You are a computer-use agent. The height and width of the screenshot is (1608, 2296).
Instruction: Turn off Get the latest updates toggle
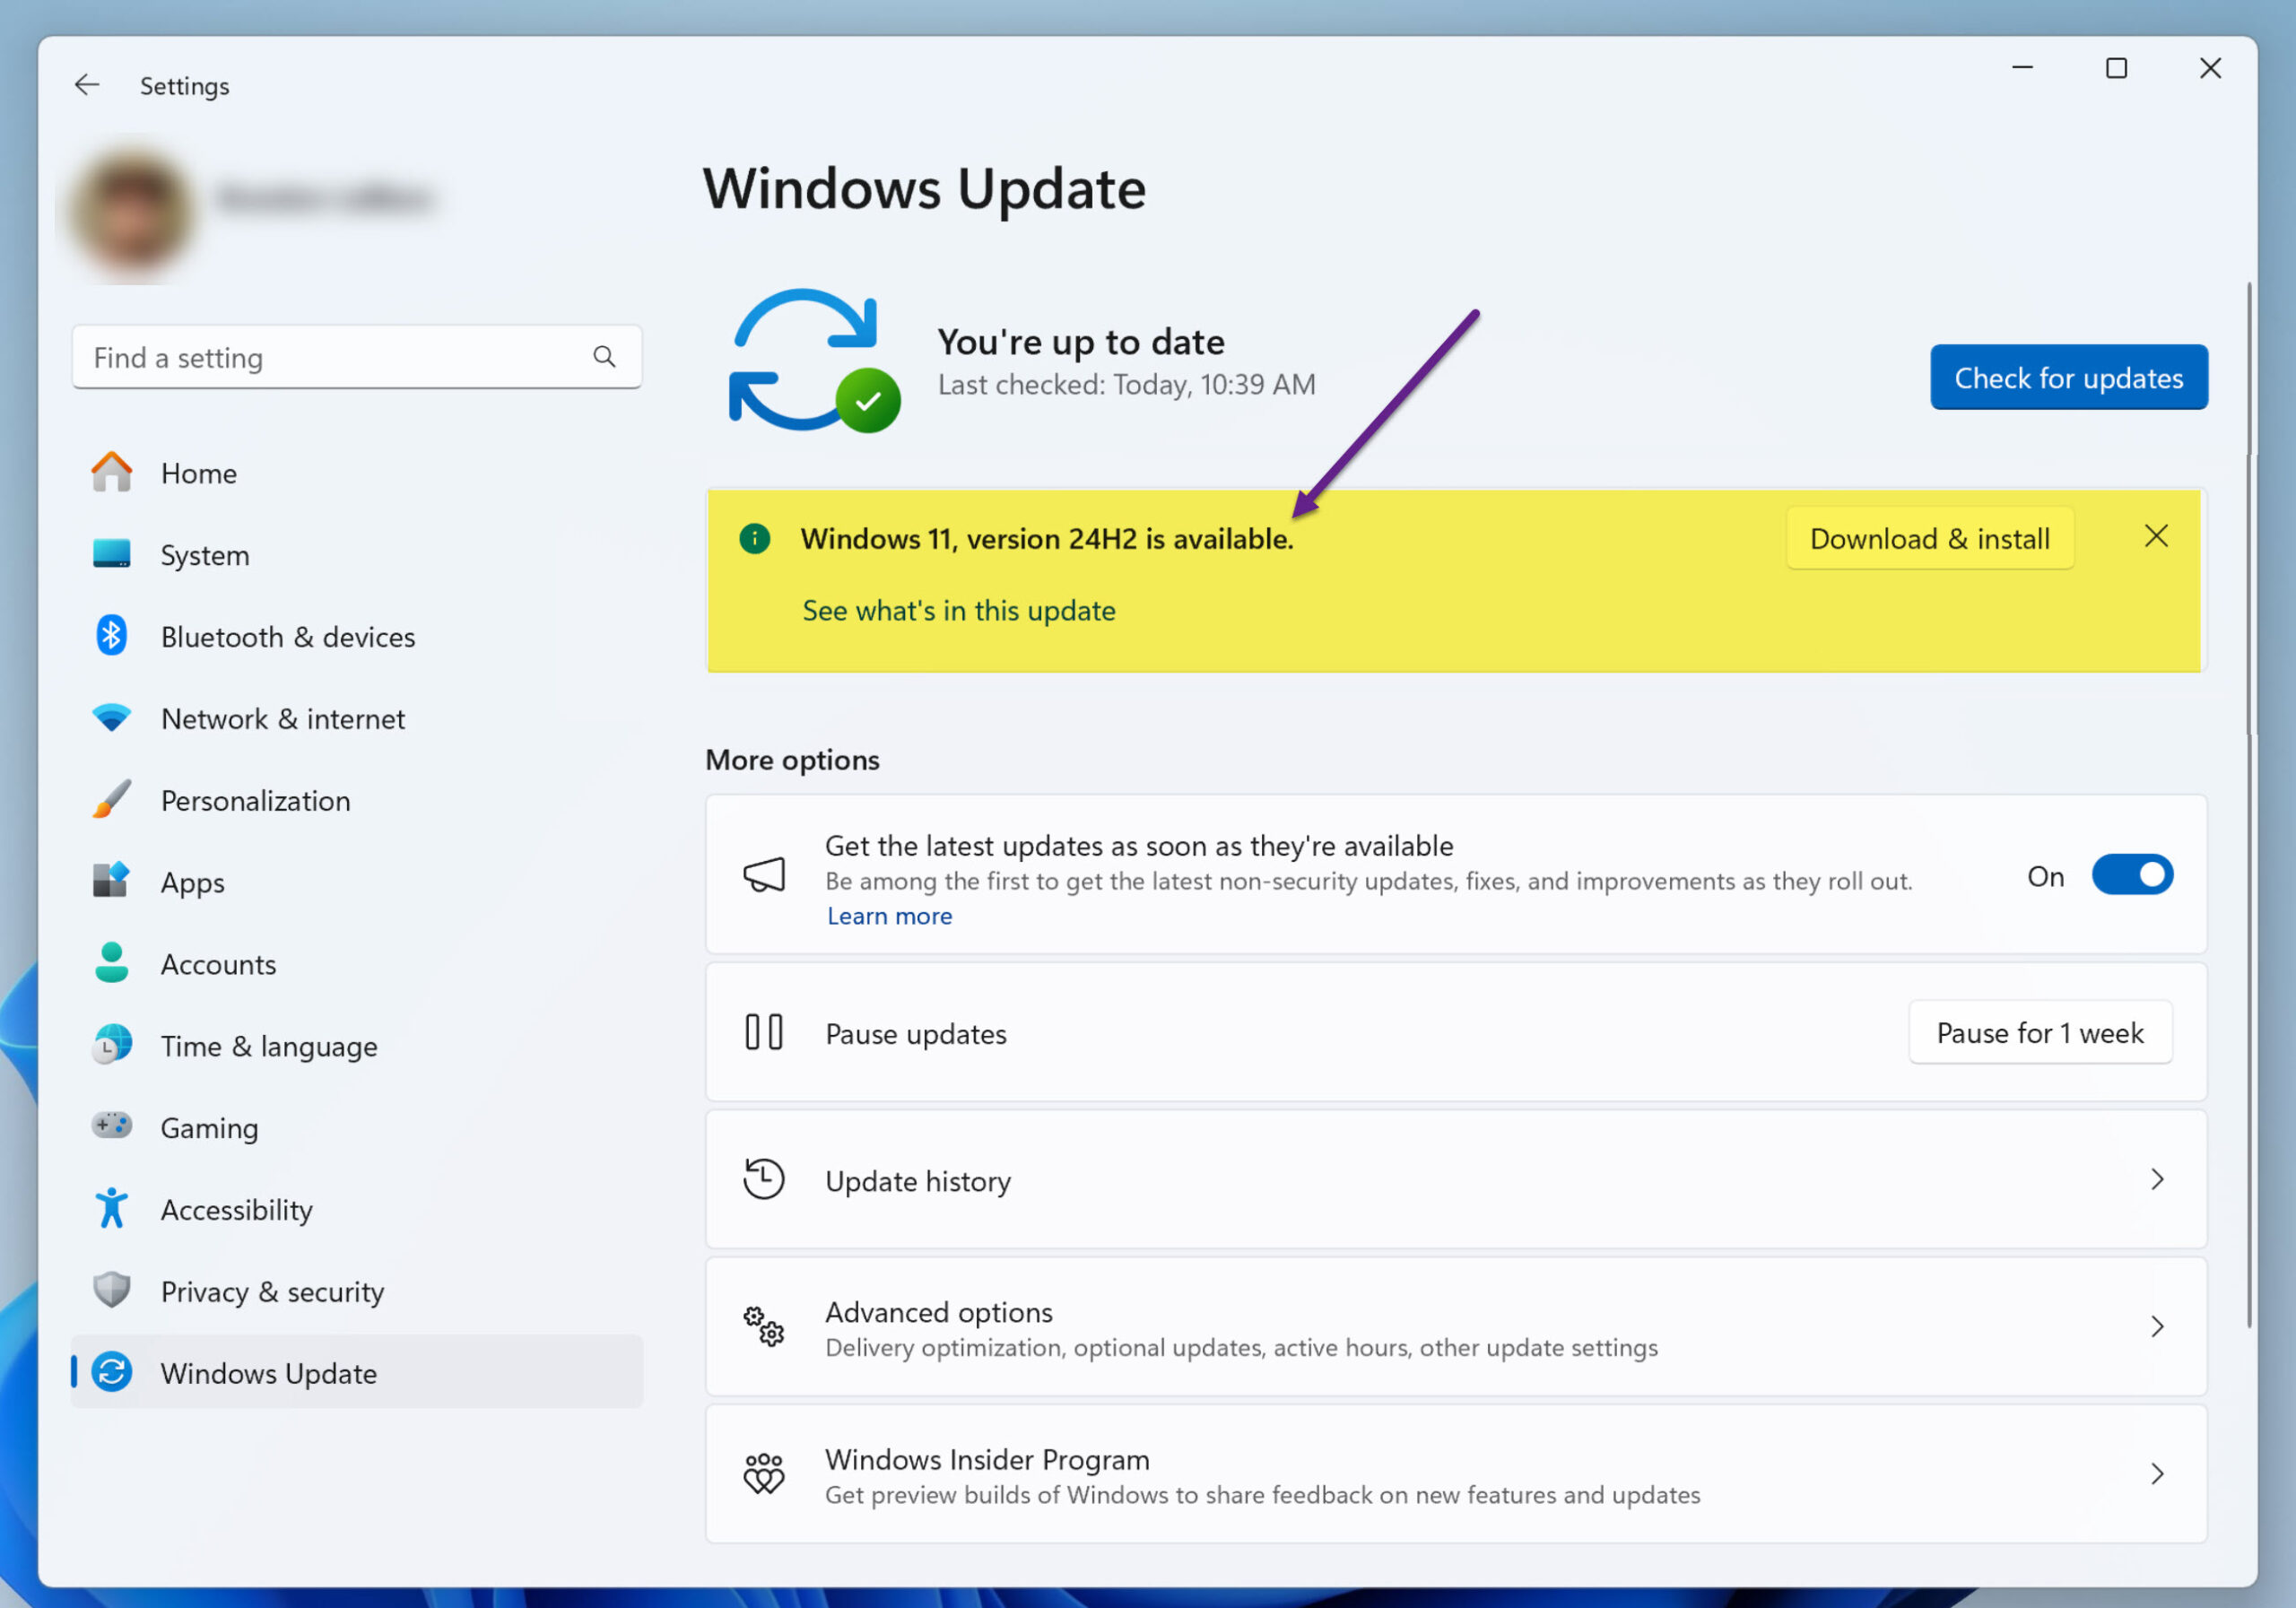2132,875
